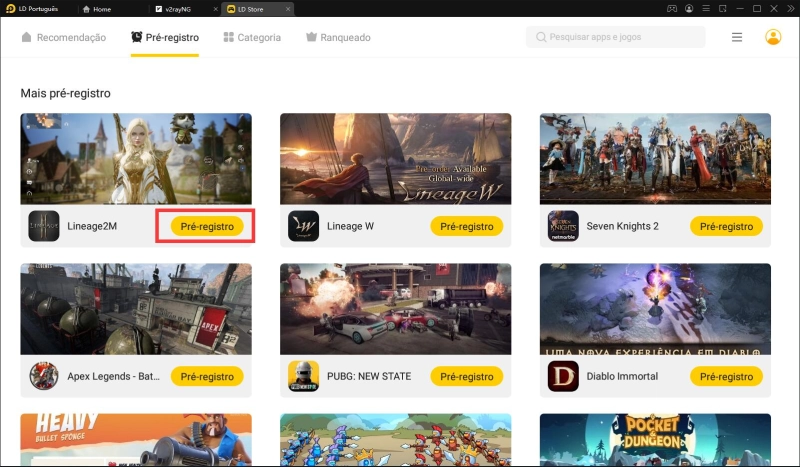The height and width of the screenshot is (467, 800).
Task: Switch to the Home window tab
Action: click(101, 9)
